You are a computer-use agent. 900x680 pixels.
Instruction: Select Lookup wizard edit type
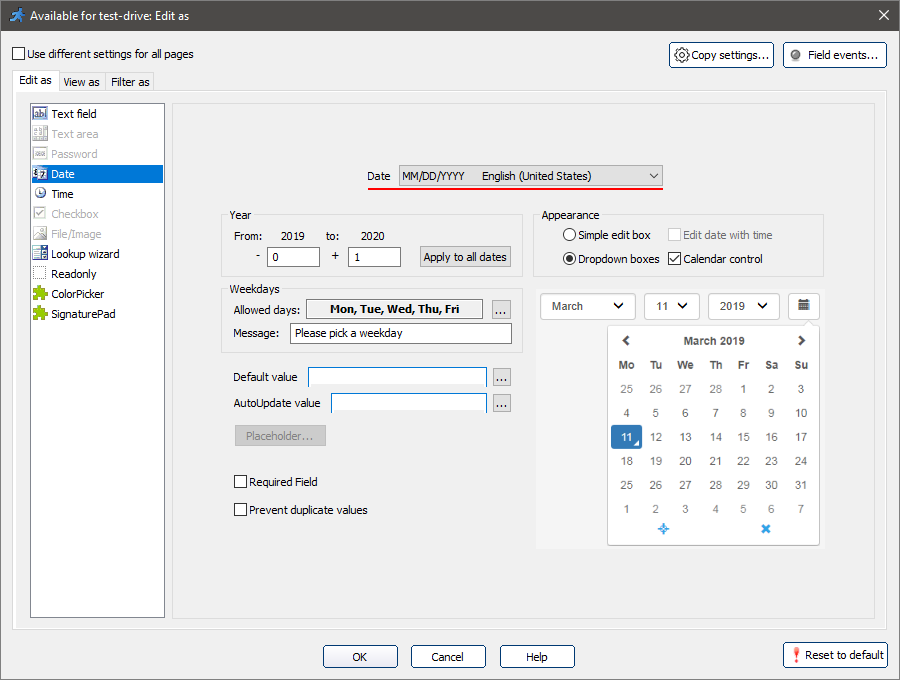pyautogui.click(x=85, y=254)
